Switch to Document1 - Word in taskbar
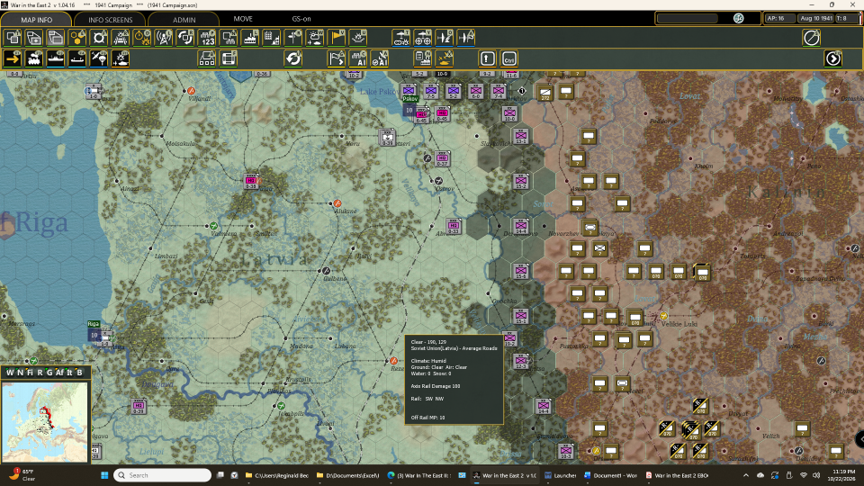864x486 pixels. point(610,475)
